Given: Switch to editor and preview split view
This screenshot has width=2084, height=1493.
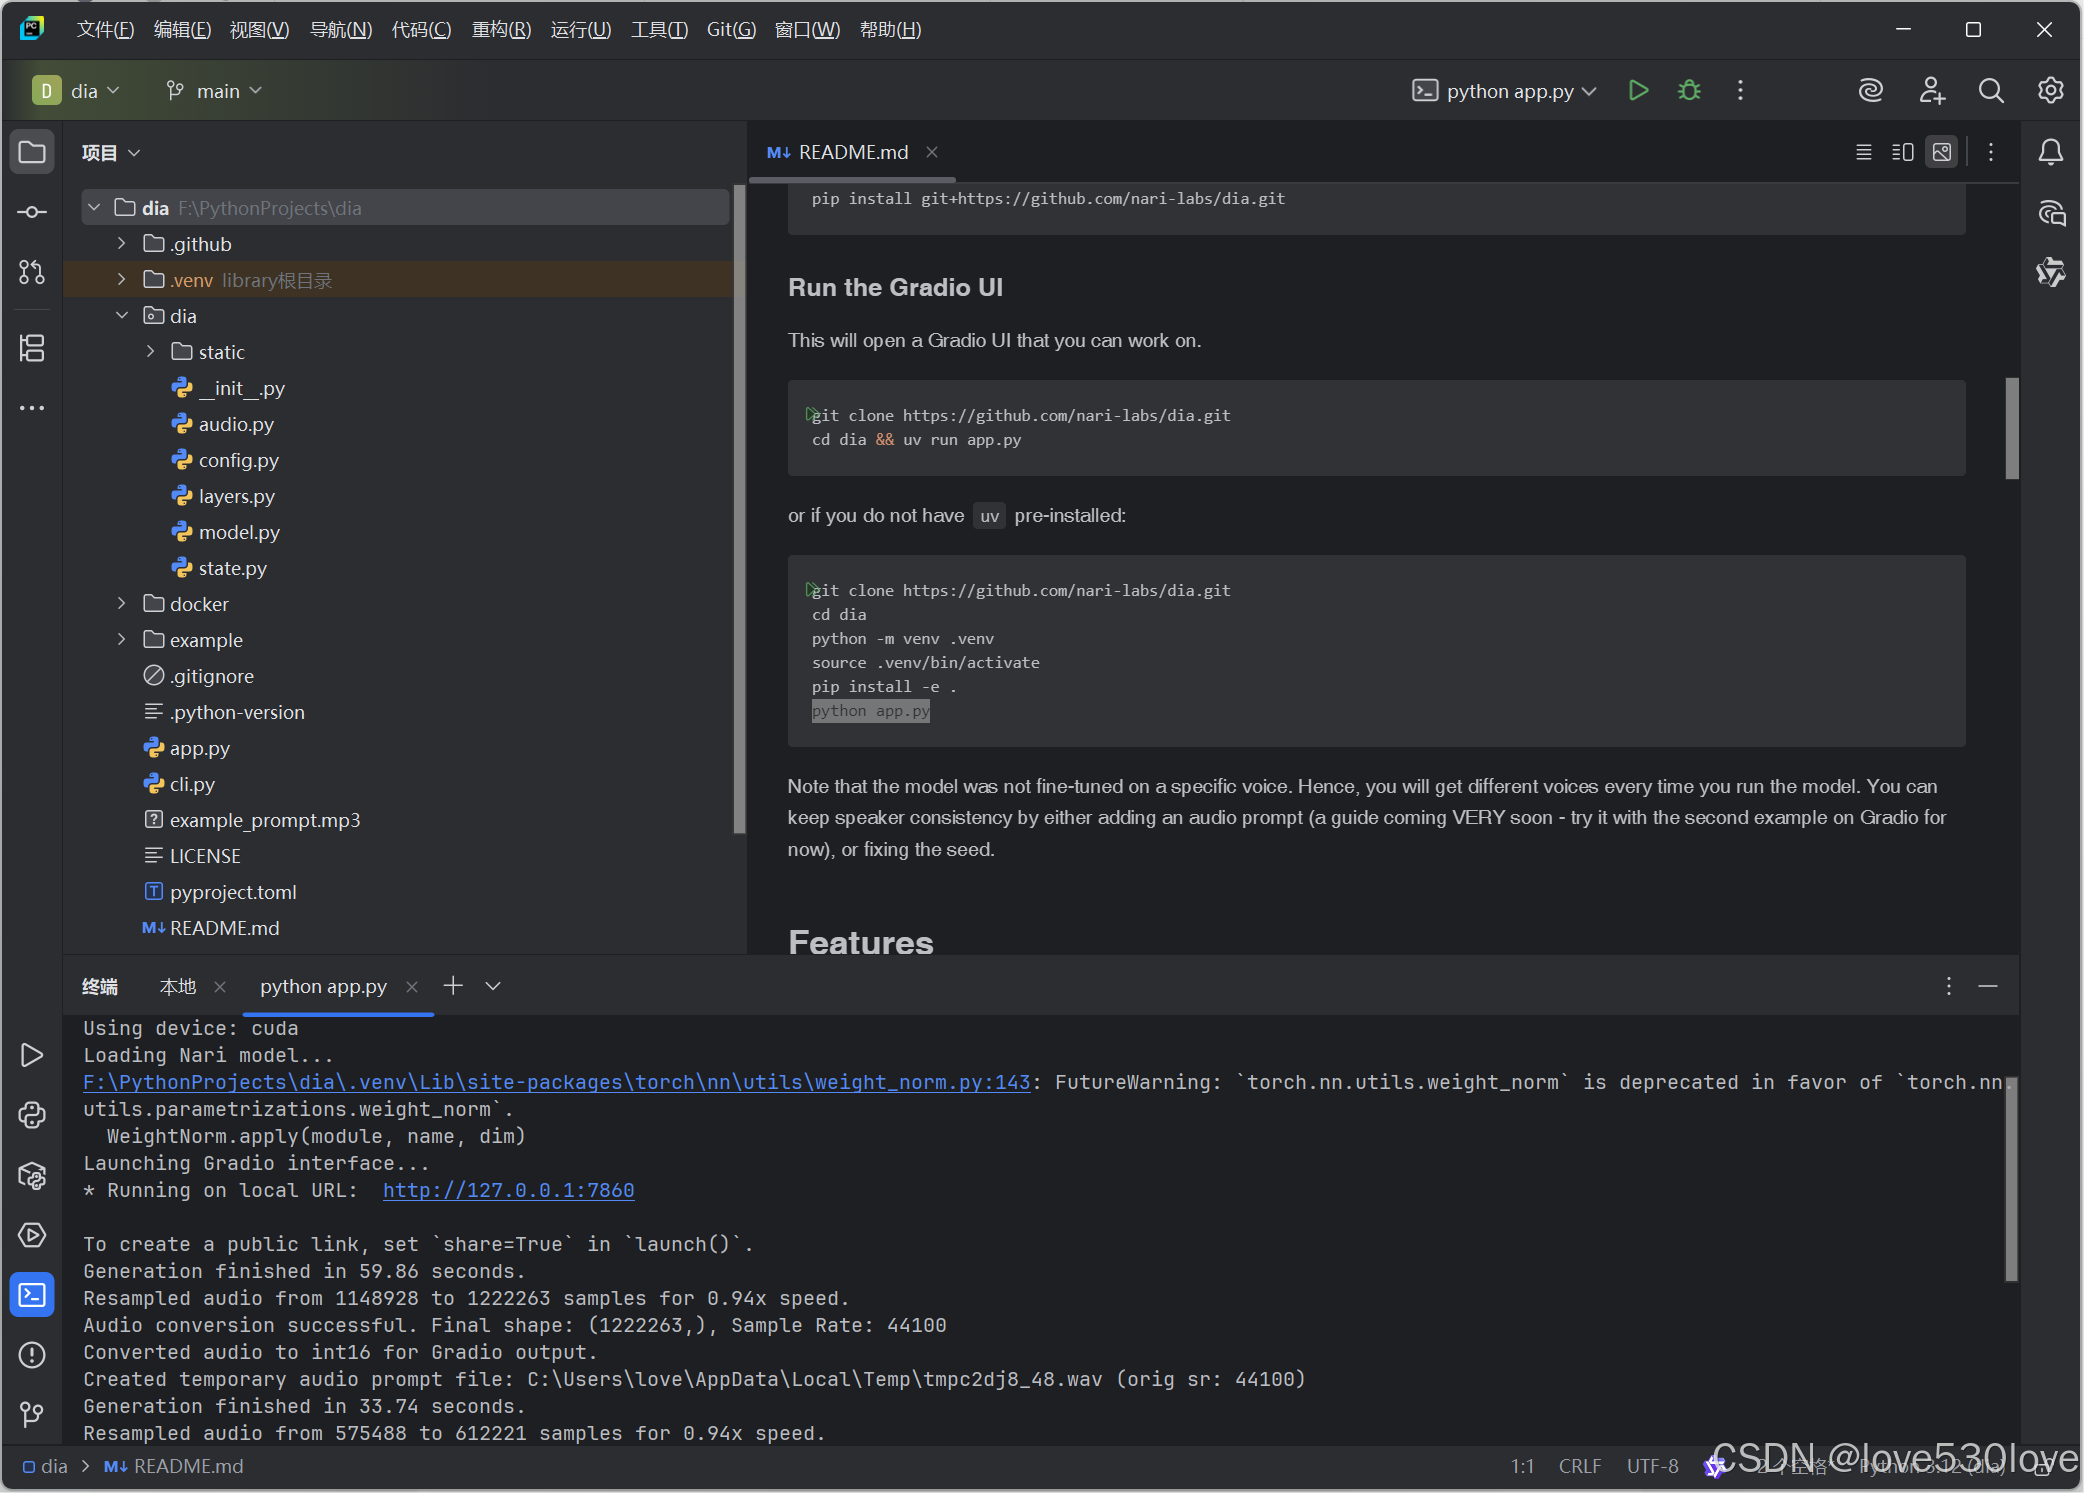Looking at the screenshot, I should [x=1902, y=152].
